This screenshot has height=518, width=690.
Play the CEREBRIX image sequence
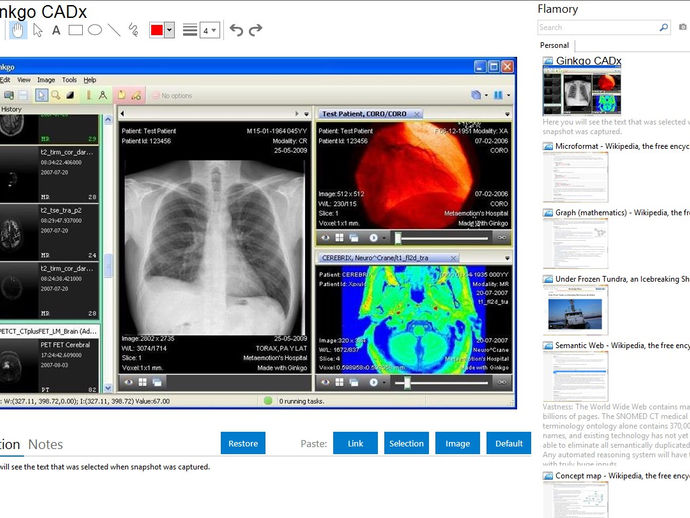tap(374, 382)
